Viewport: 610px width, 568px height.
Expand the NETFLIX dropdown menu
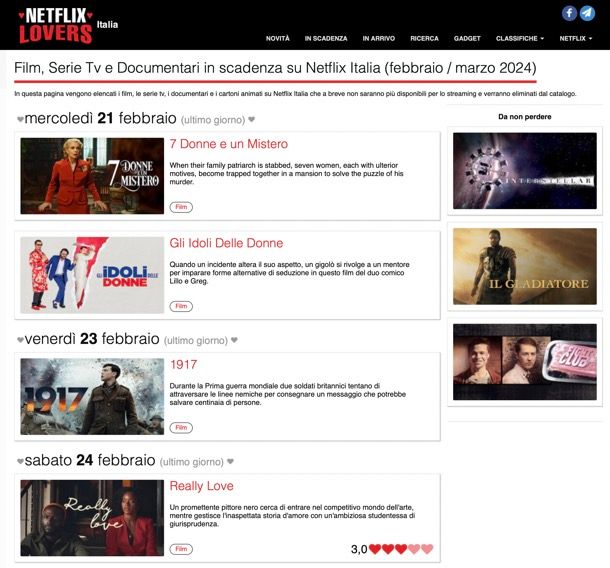click(x=575, y=39)
